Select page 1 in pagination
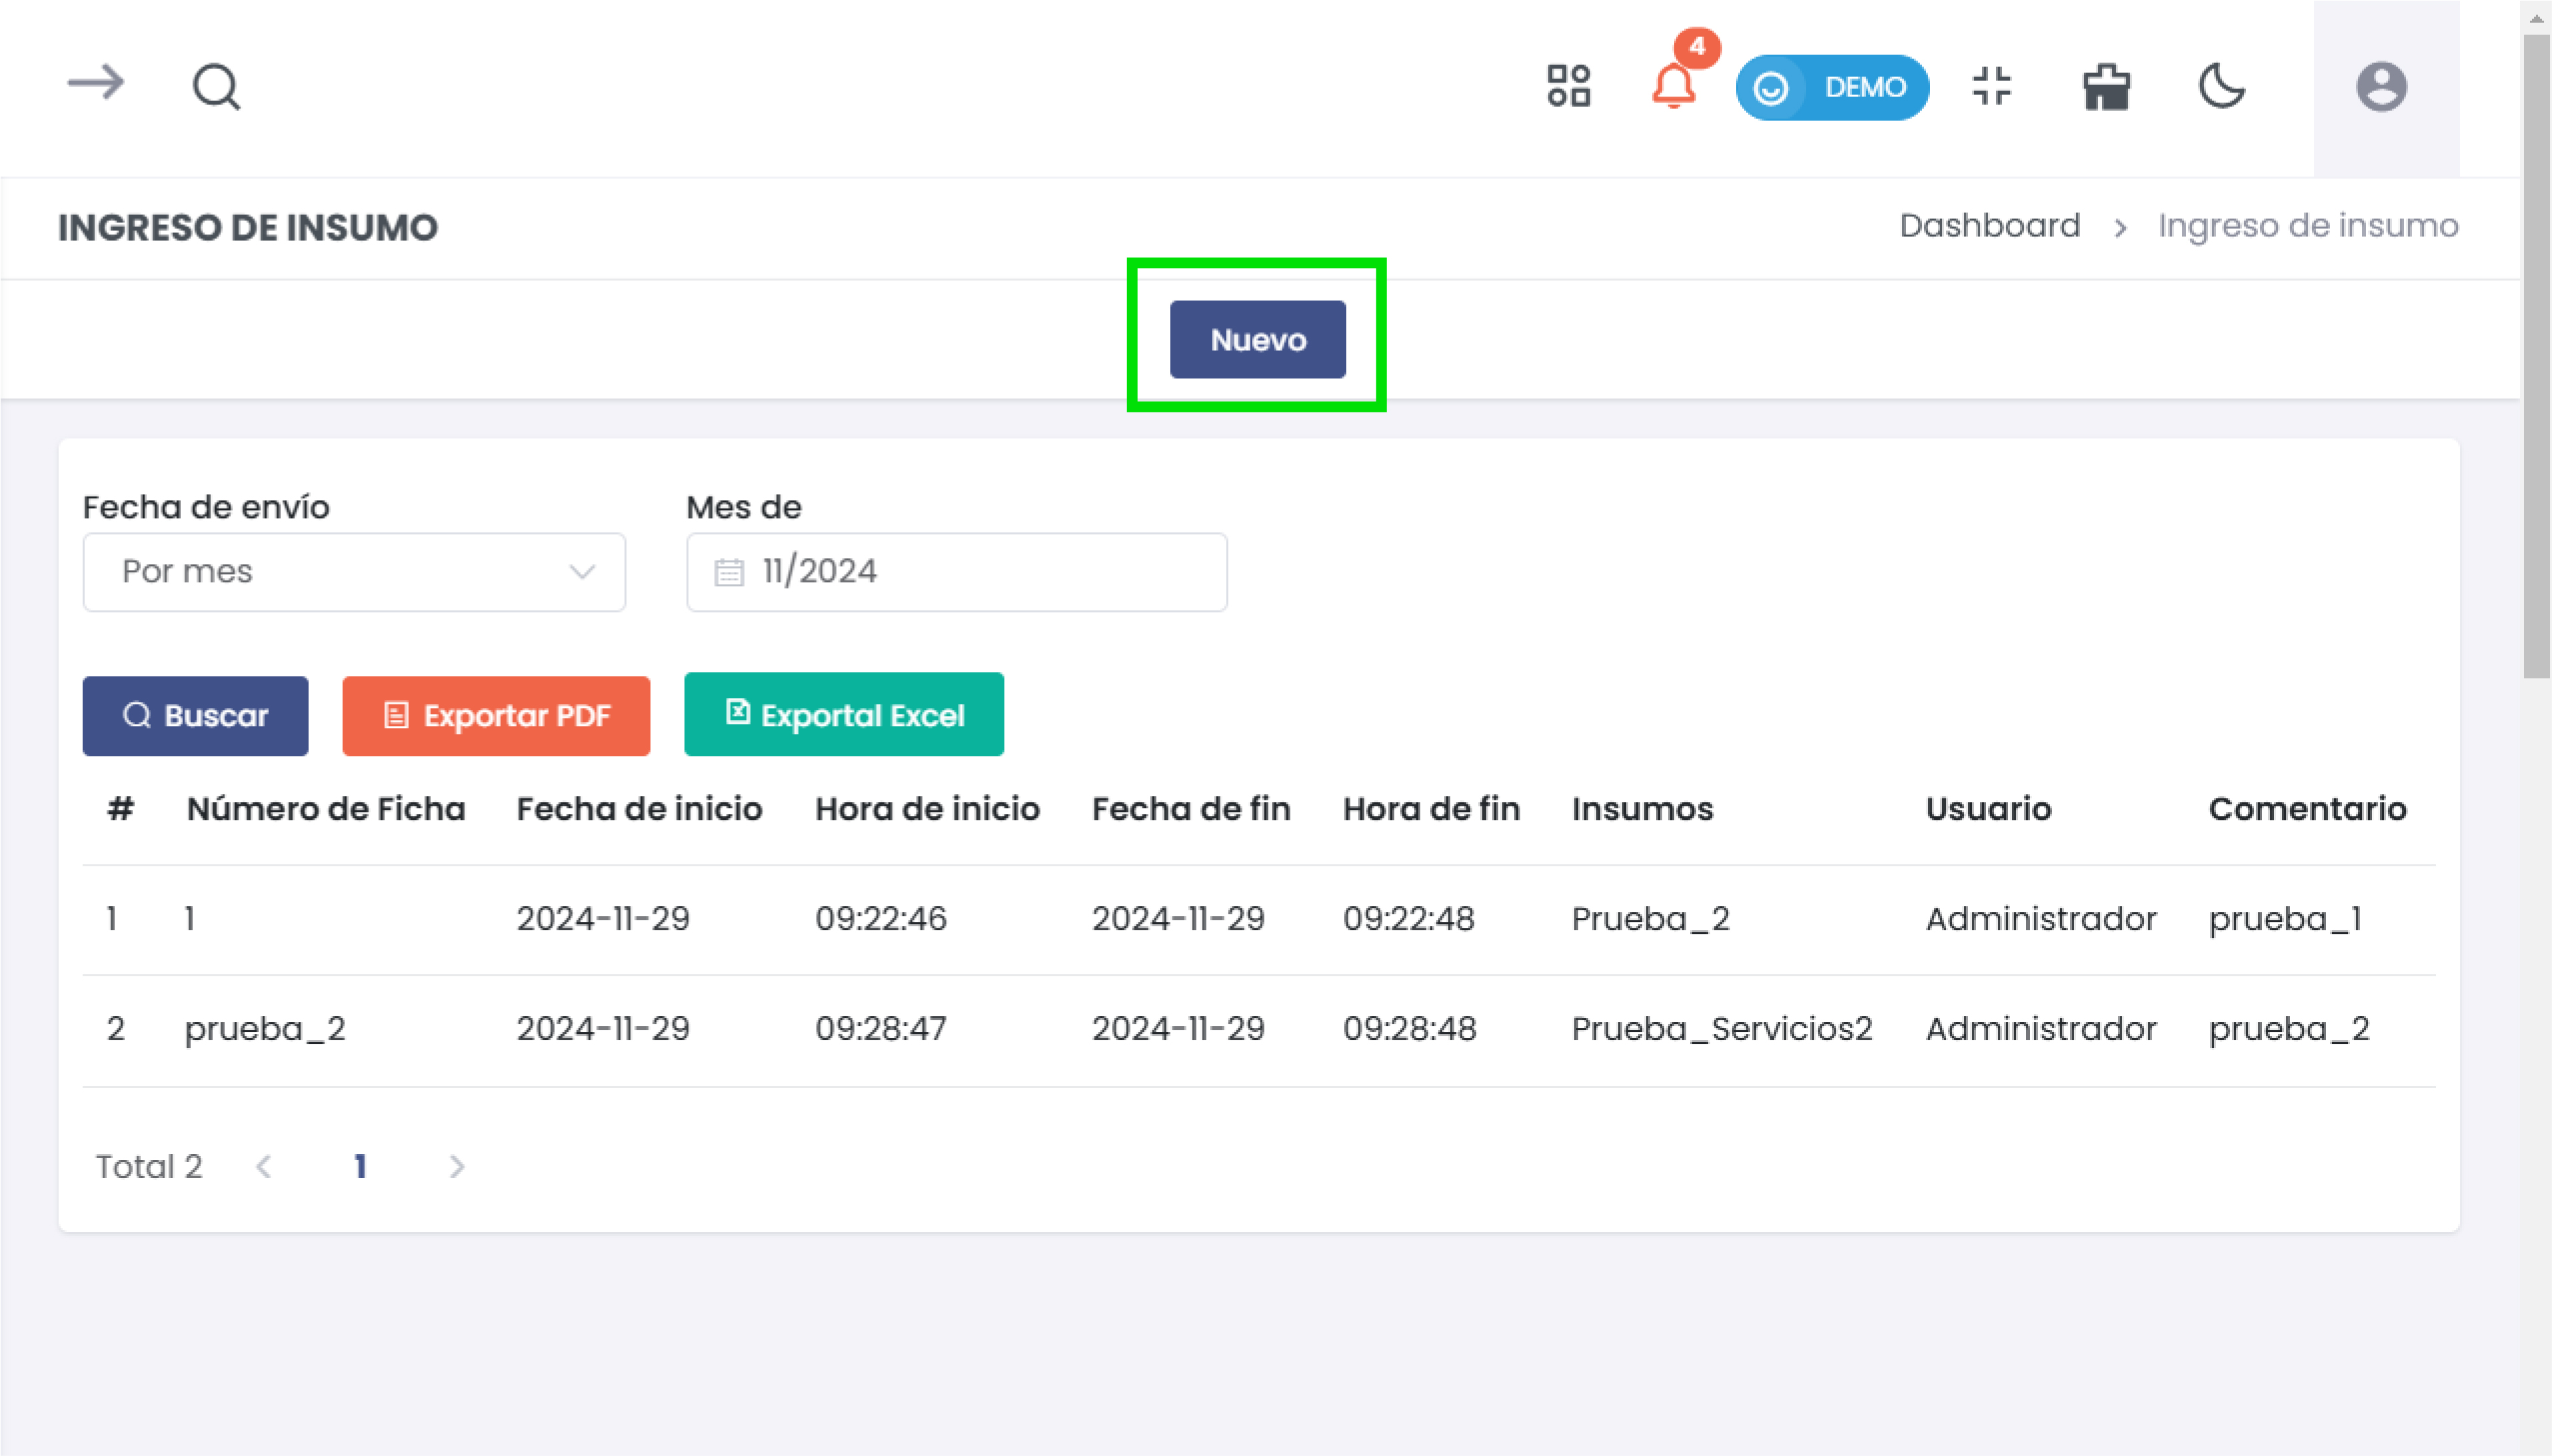This screenshot has width=2552, height=1456. tap(360, 1167)
